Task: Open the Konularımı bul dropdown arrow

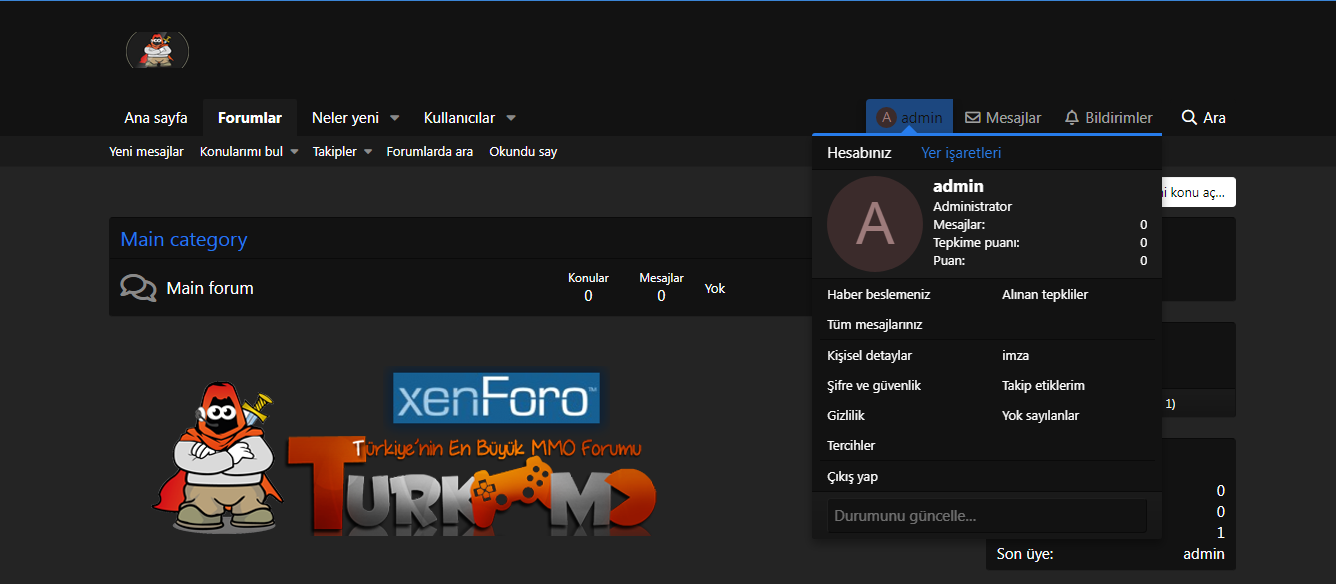Action: pos(295,152)
